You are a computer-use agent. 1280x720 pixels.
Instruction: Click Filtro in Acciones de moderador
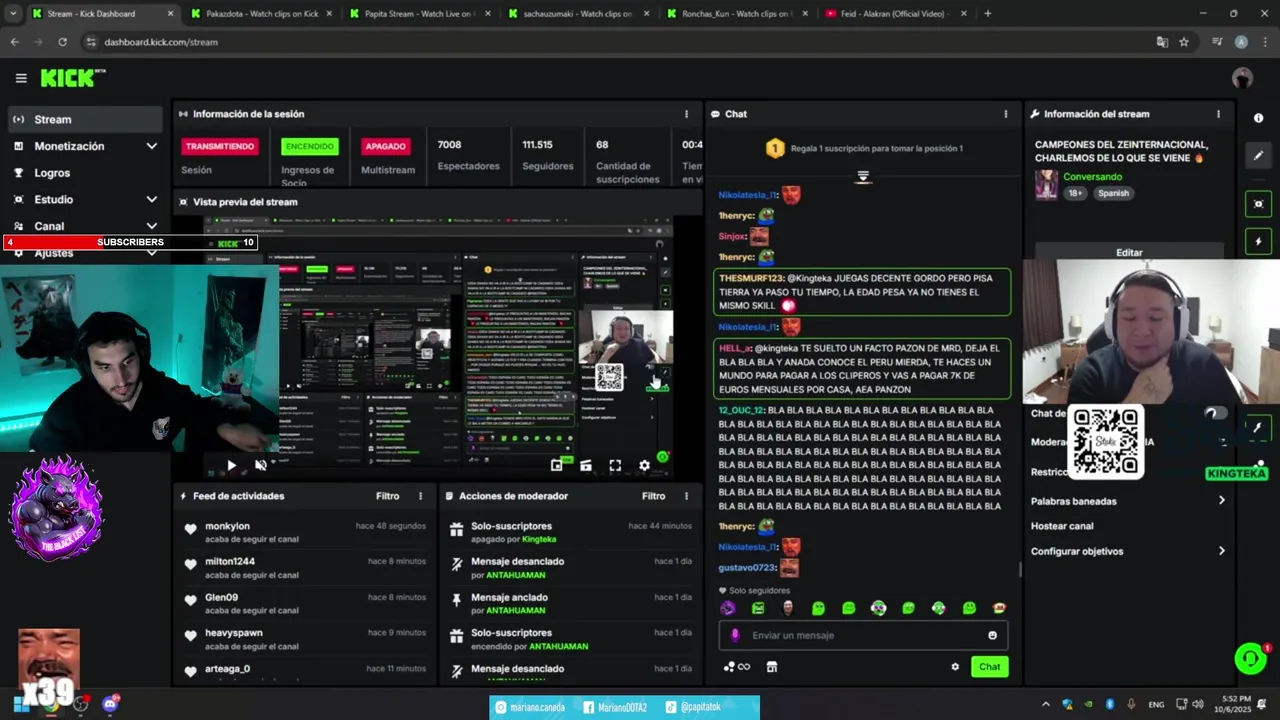click(x=653, y=496)
